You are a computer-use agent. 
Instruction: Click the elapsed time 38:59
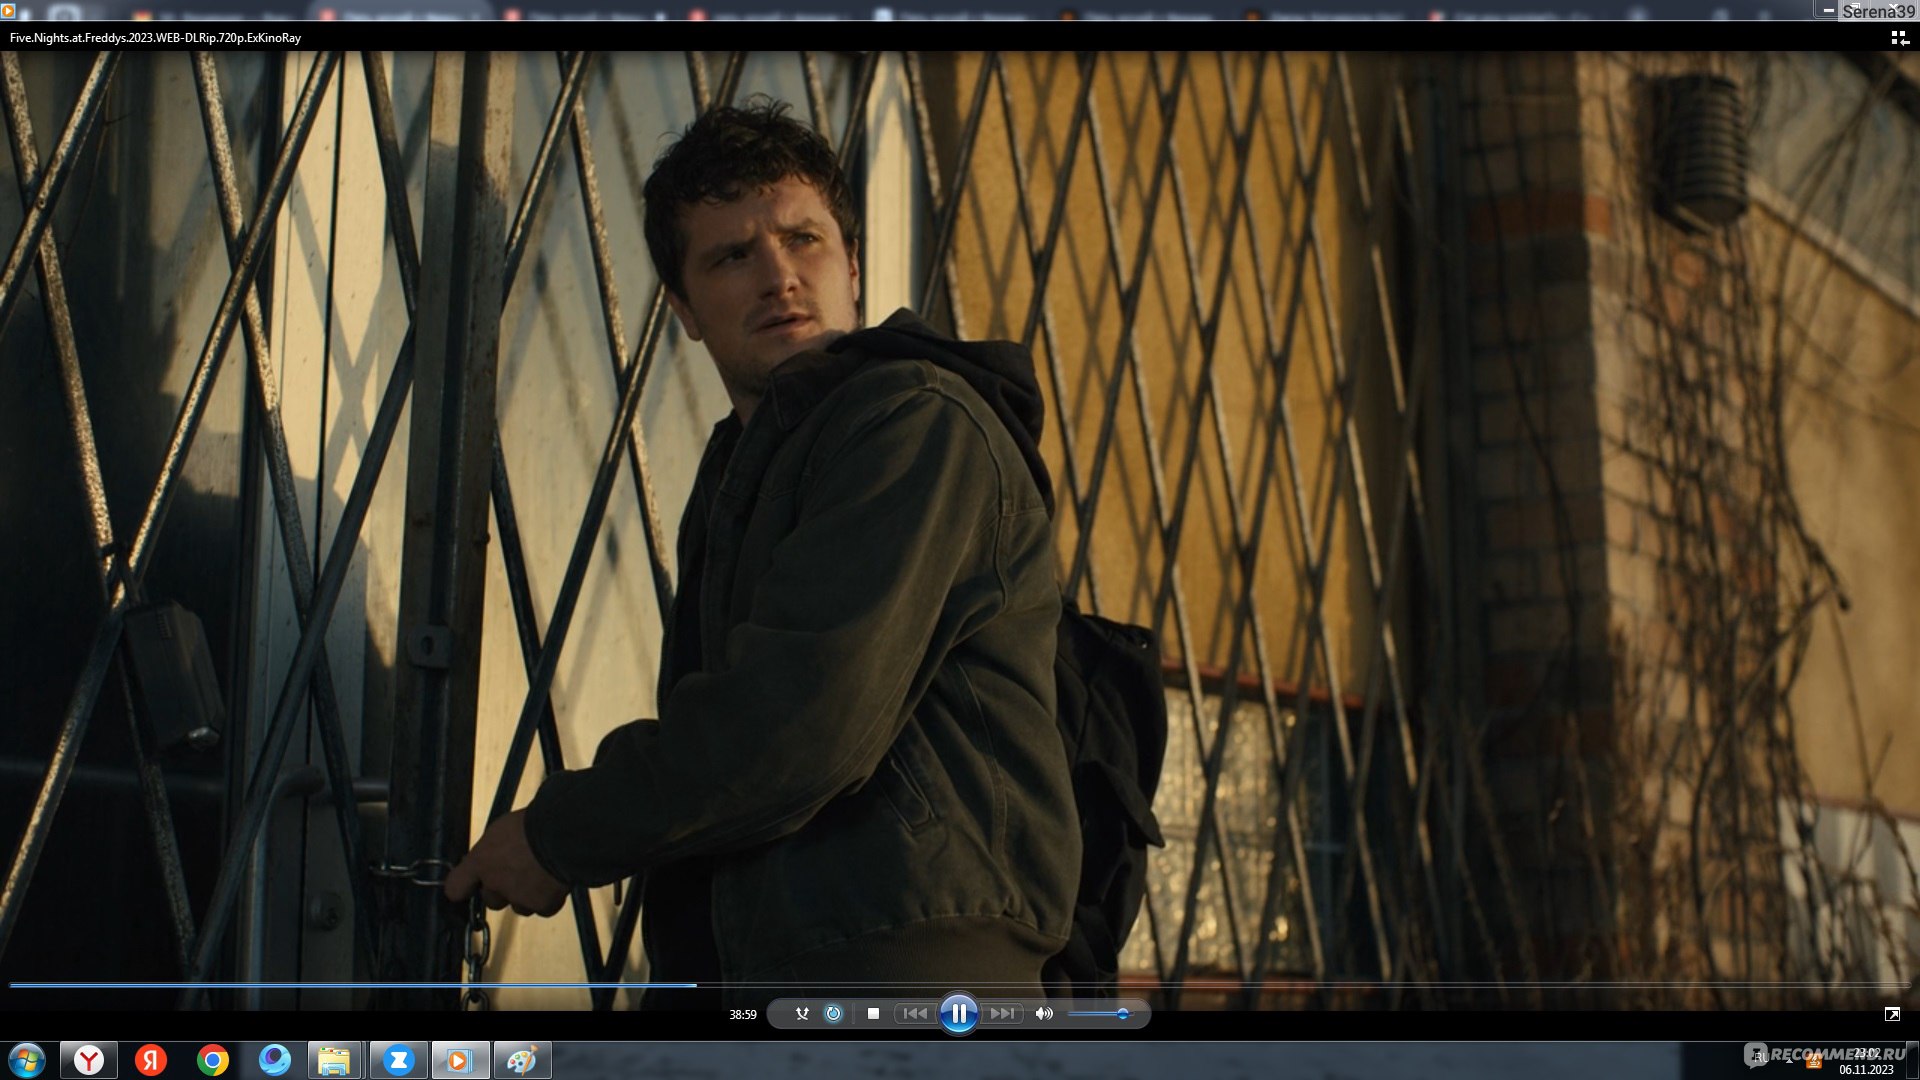click(x=742, y=1014)
